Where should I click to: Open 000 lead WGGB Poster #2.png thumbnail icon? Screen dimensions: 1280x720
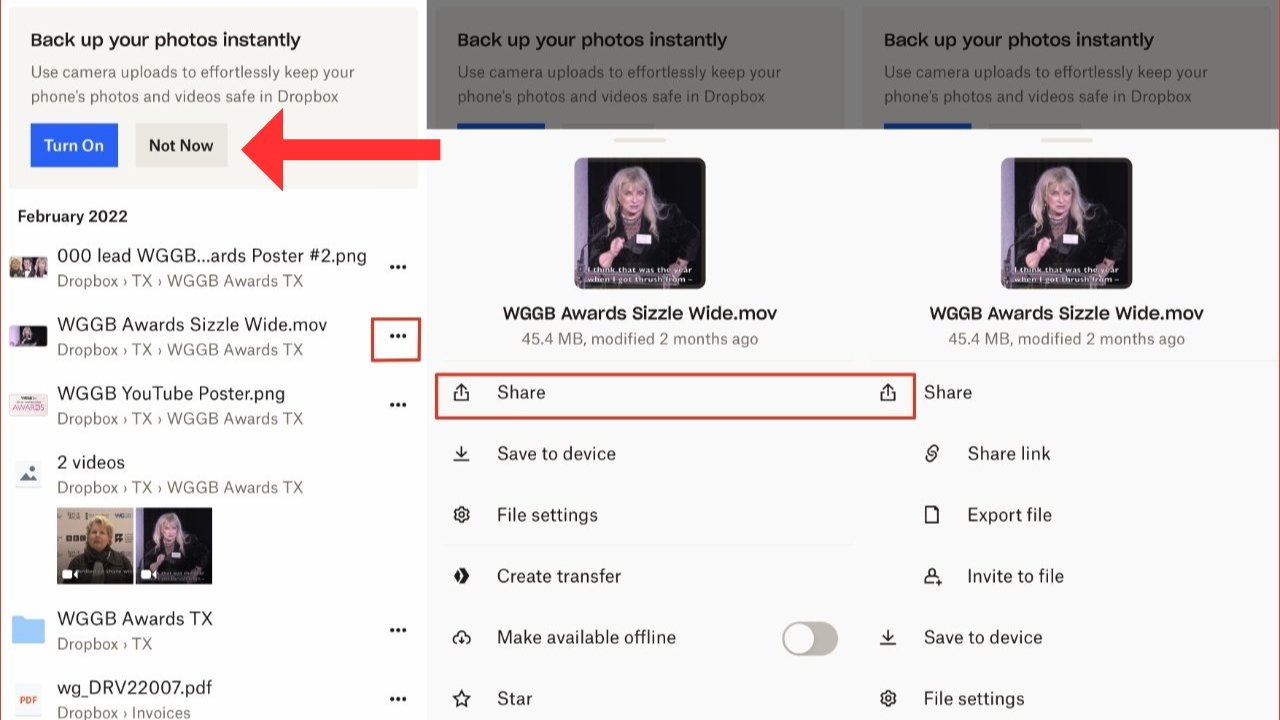[28, 267]
